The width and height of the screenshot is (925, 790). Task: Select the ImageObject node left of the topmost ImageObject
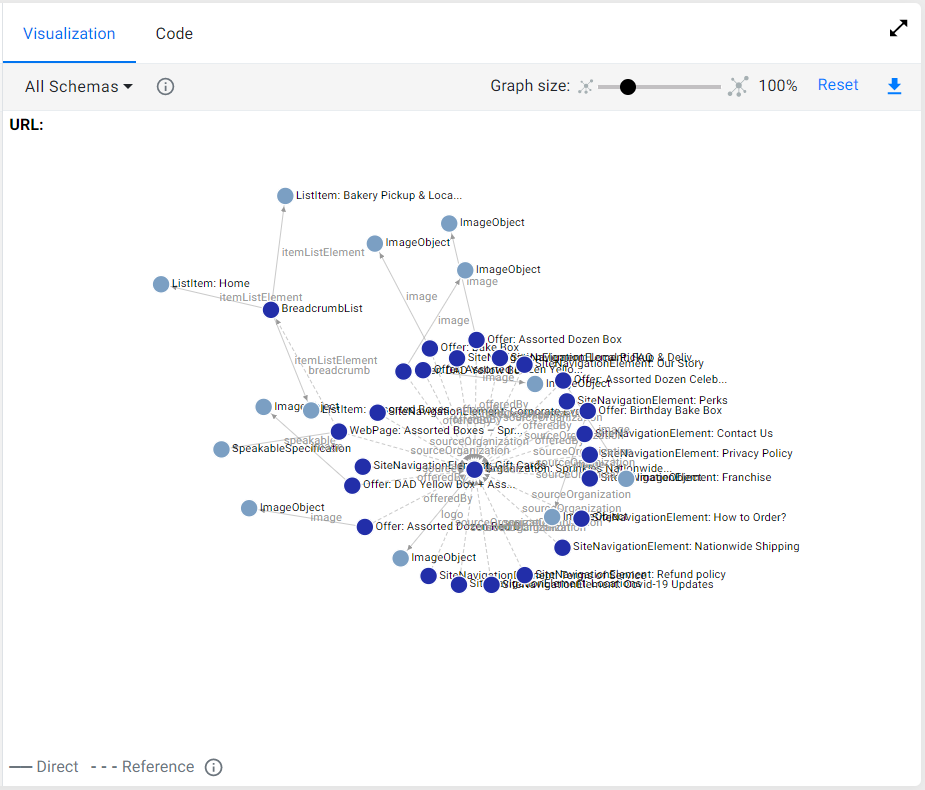pos(375,244)
